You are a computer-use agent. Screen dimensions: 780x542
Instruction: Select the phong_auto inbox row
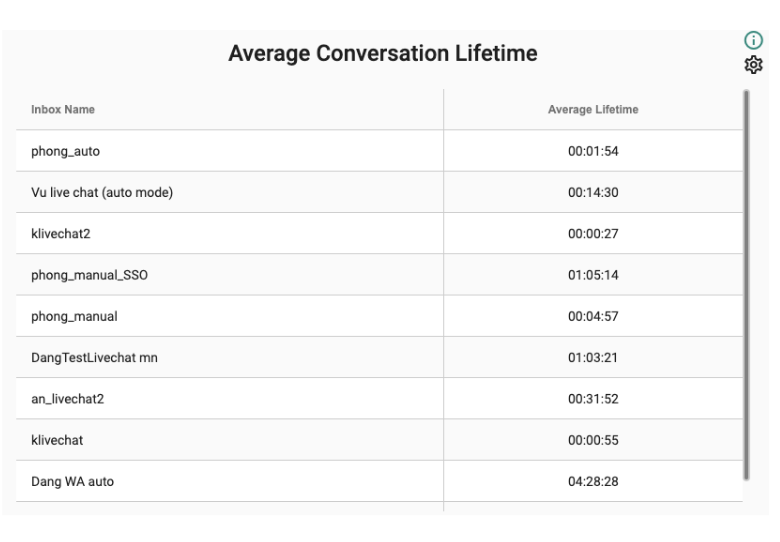tap(379, 151)
